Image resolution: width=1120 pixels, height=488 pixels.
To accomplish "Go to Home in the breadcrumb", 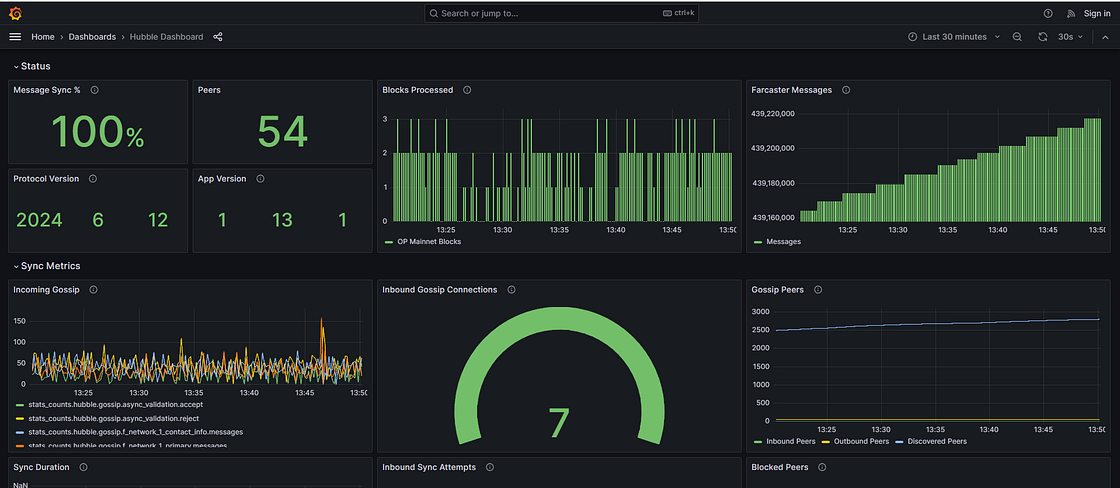I will 43,37.
